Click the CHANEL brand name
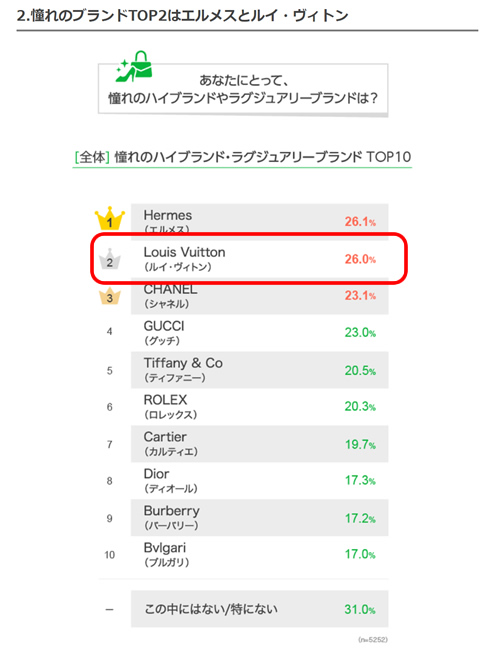This screenshot has height=652, width=500. tap(171, 289)
